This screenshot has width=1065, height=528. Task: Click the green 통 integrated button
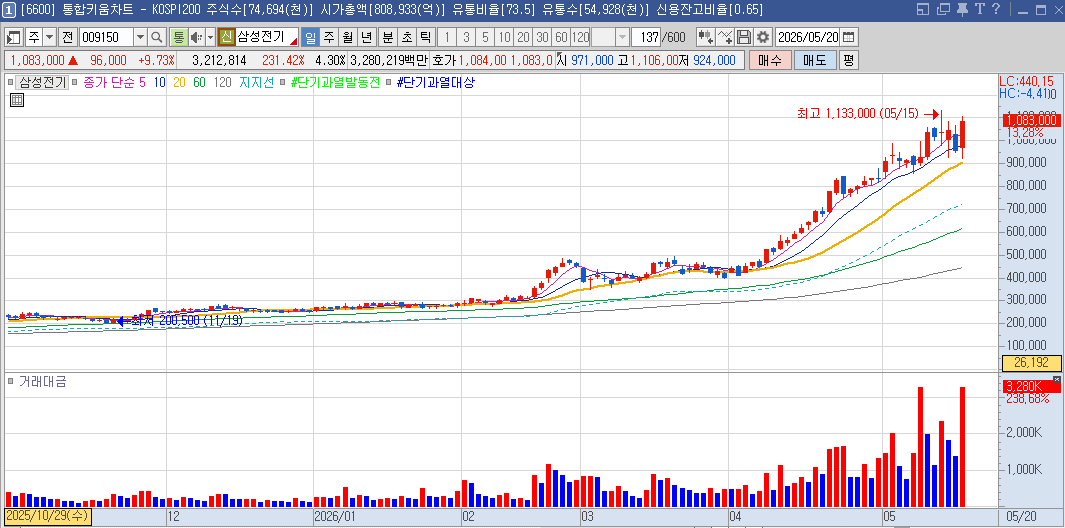pyautogui.click(x=179, y=37)
